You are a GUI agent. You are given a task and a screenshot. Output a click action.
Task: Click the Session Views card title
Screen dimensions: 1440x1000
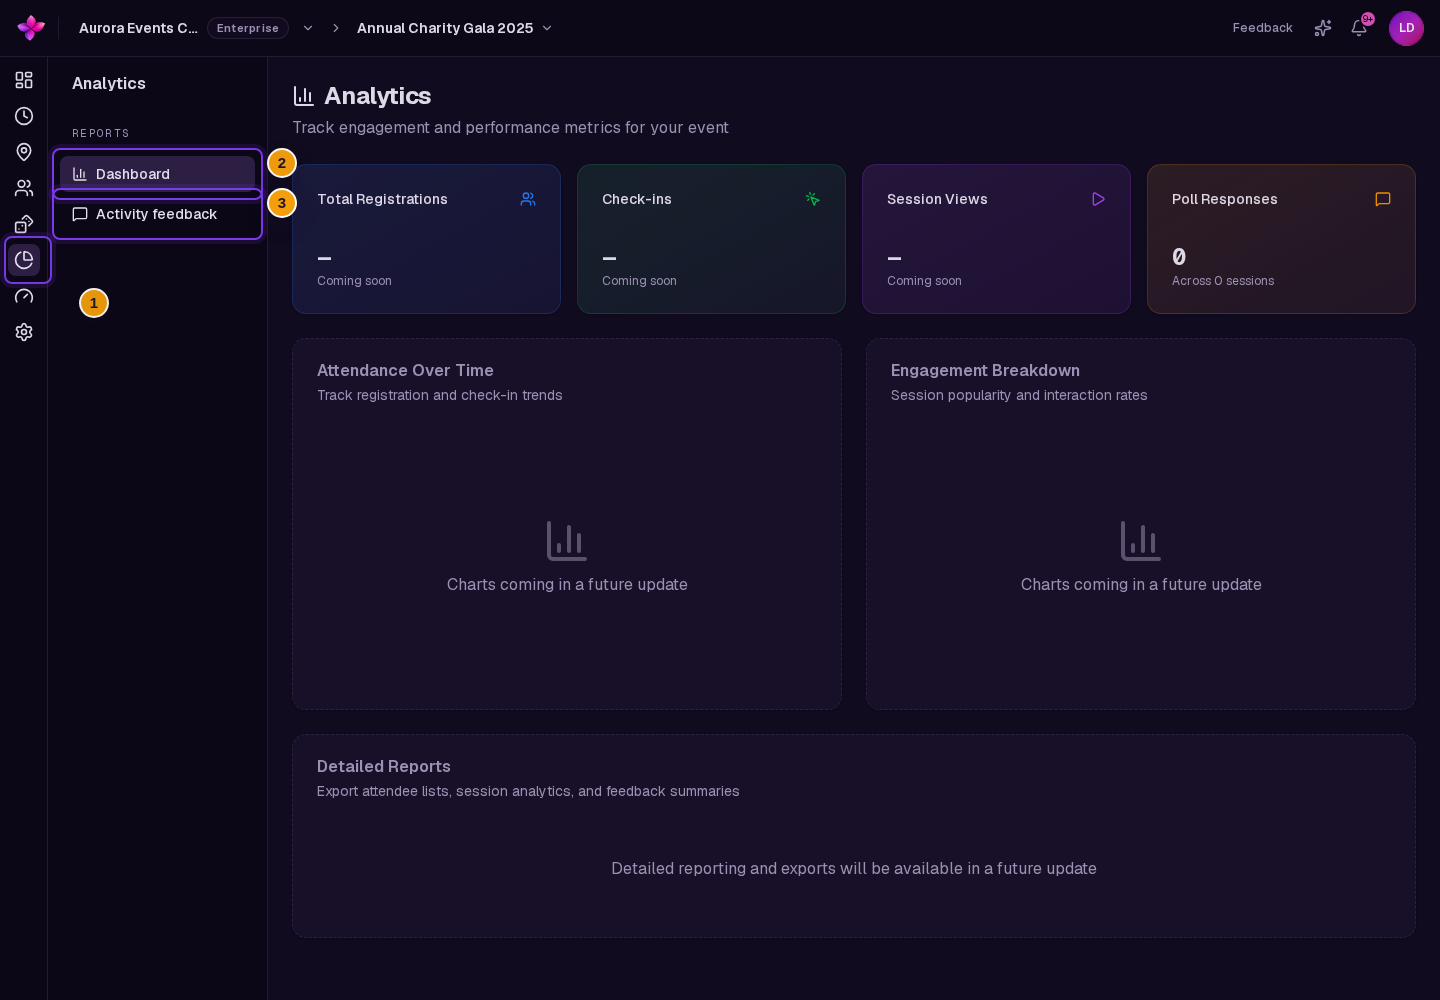(937, 199)
